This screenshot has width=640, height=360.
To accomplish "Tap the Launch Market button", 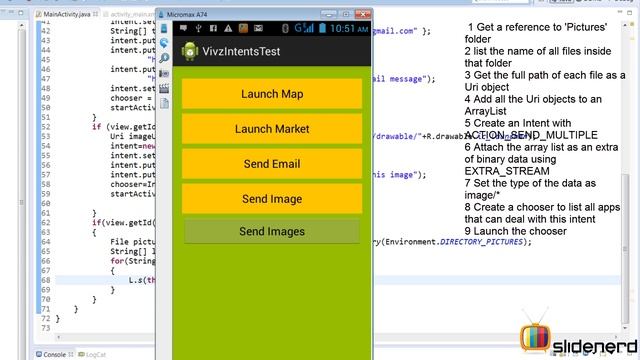I will tap(272, 129).
